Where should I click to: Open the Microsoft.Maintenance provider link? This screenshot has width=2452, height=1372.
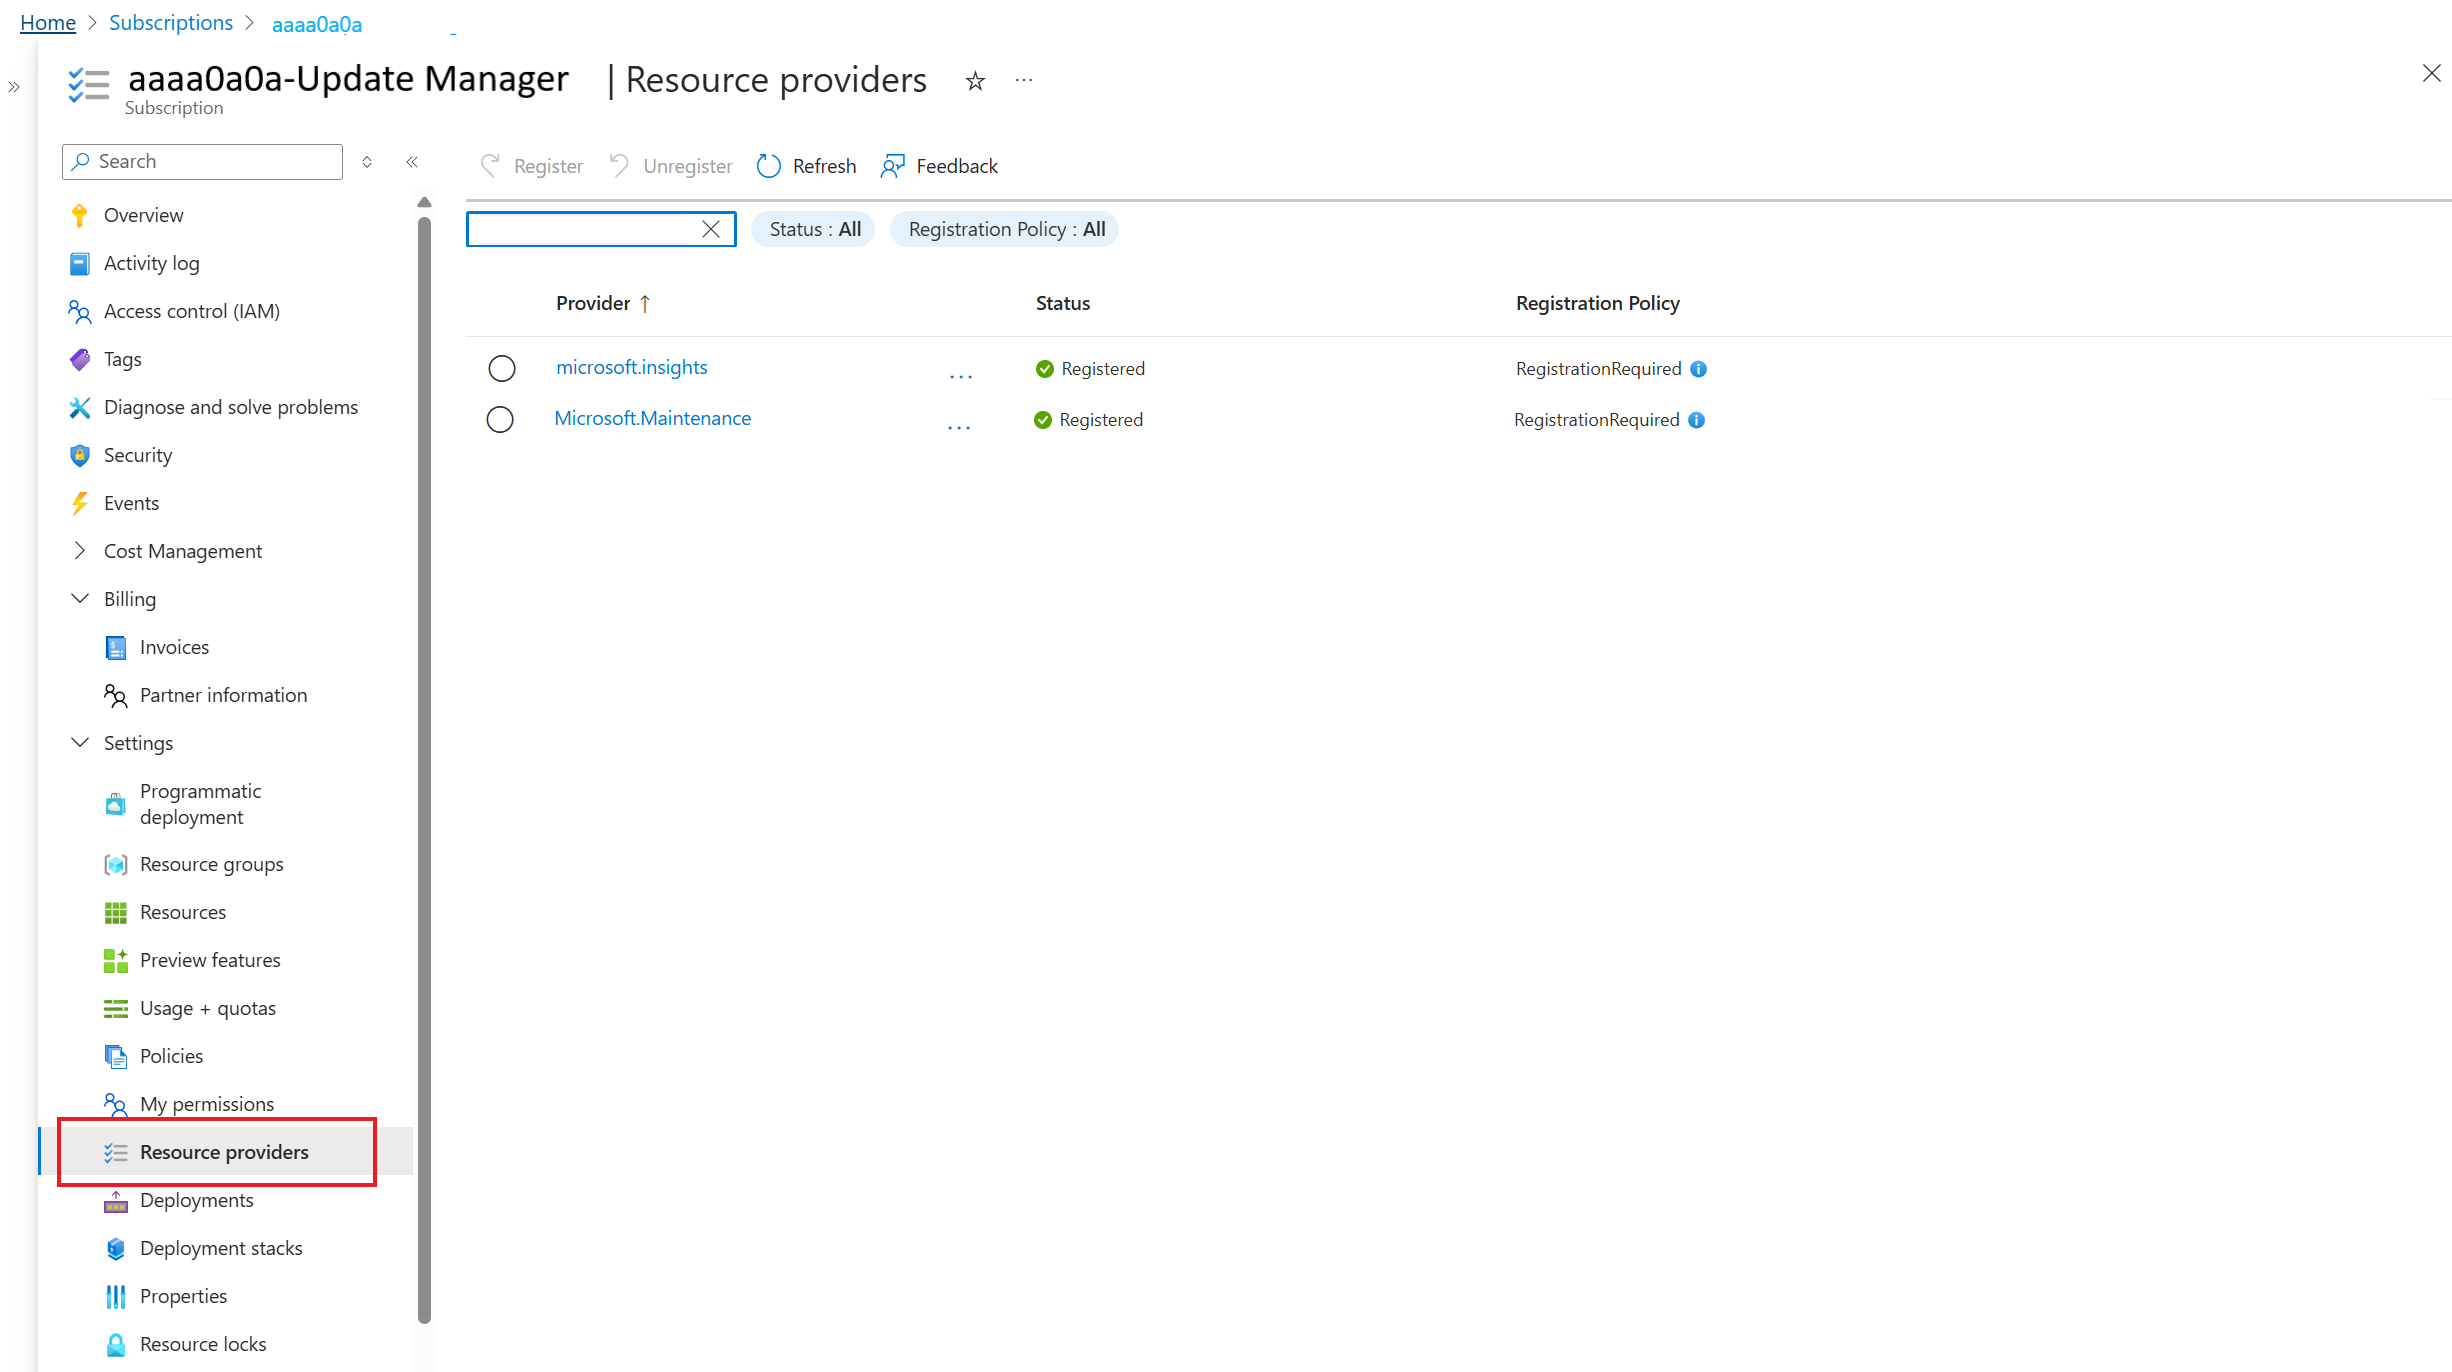pyautogui.click(x=652, y=418)
